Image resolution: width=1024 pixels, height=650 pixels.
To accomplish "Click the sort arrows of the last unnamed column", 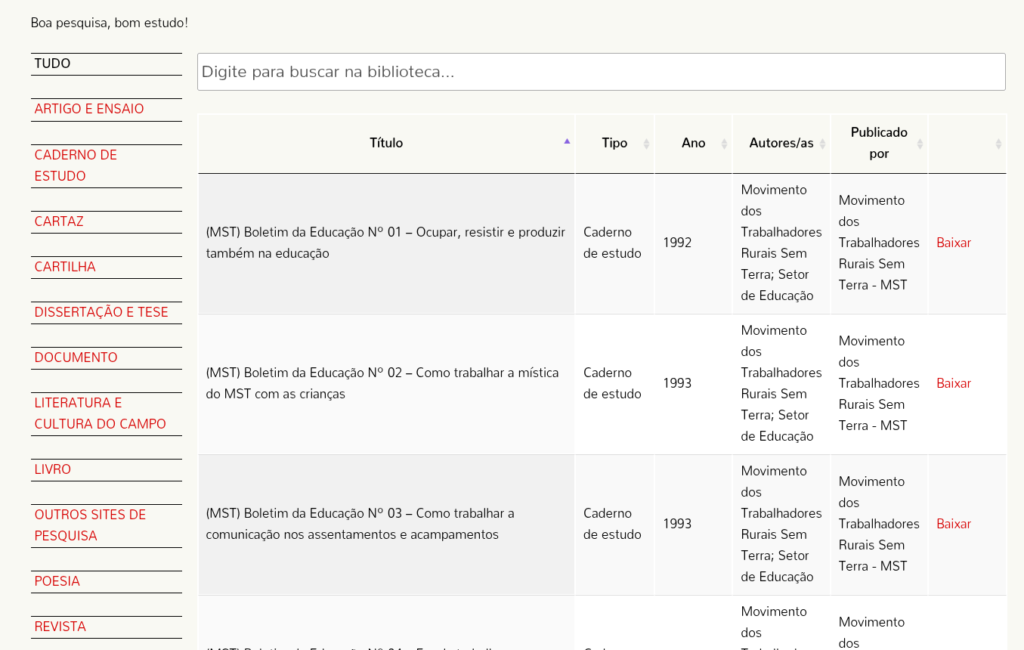I will 998,144.
